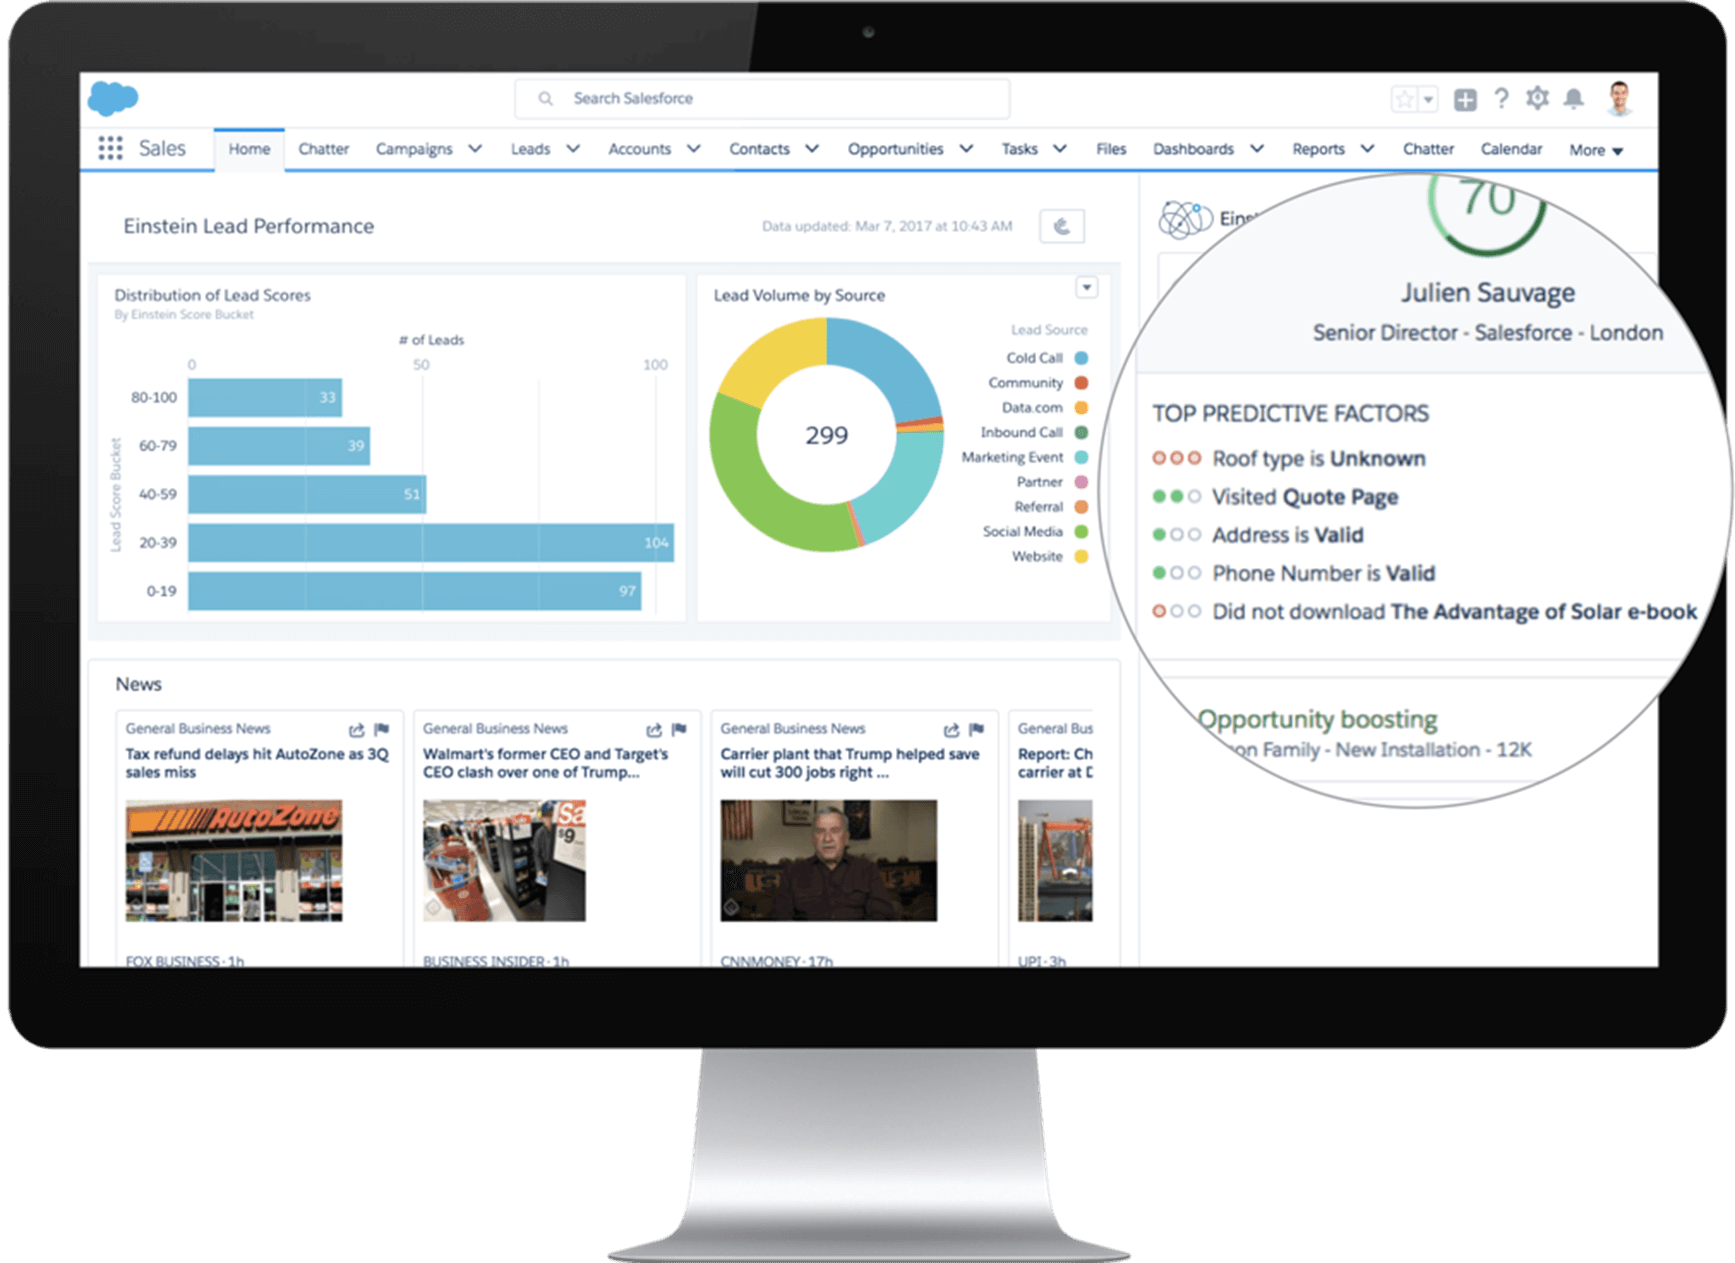Open the Chatter tab beside Calendar

click(1428, 149)
